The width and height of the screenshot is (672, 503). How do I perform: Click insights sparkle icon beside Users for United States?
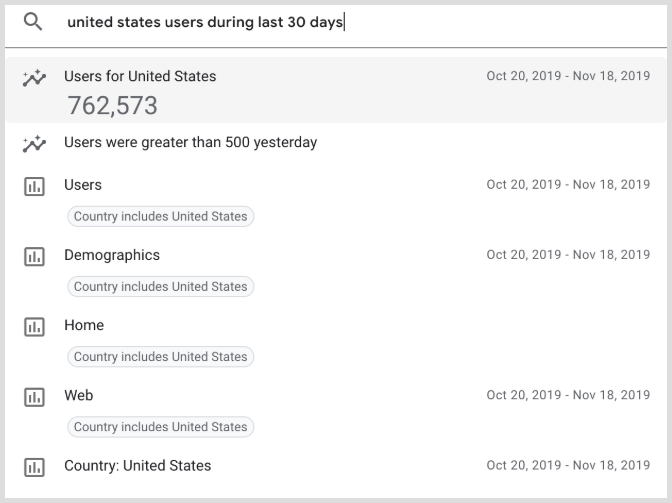coord(34,79)
